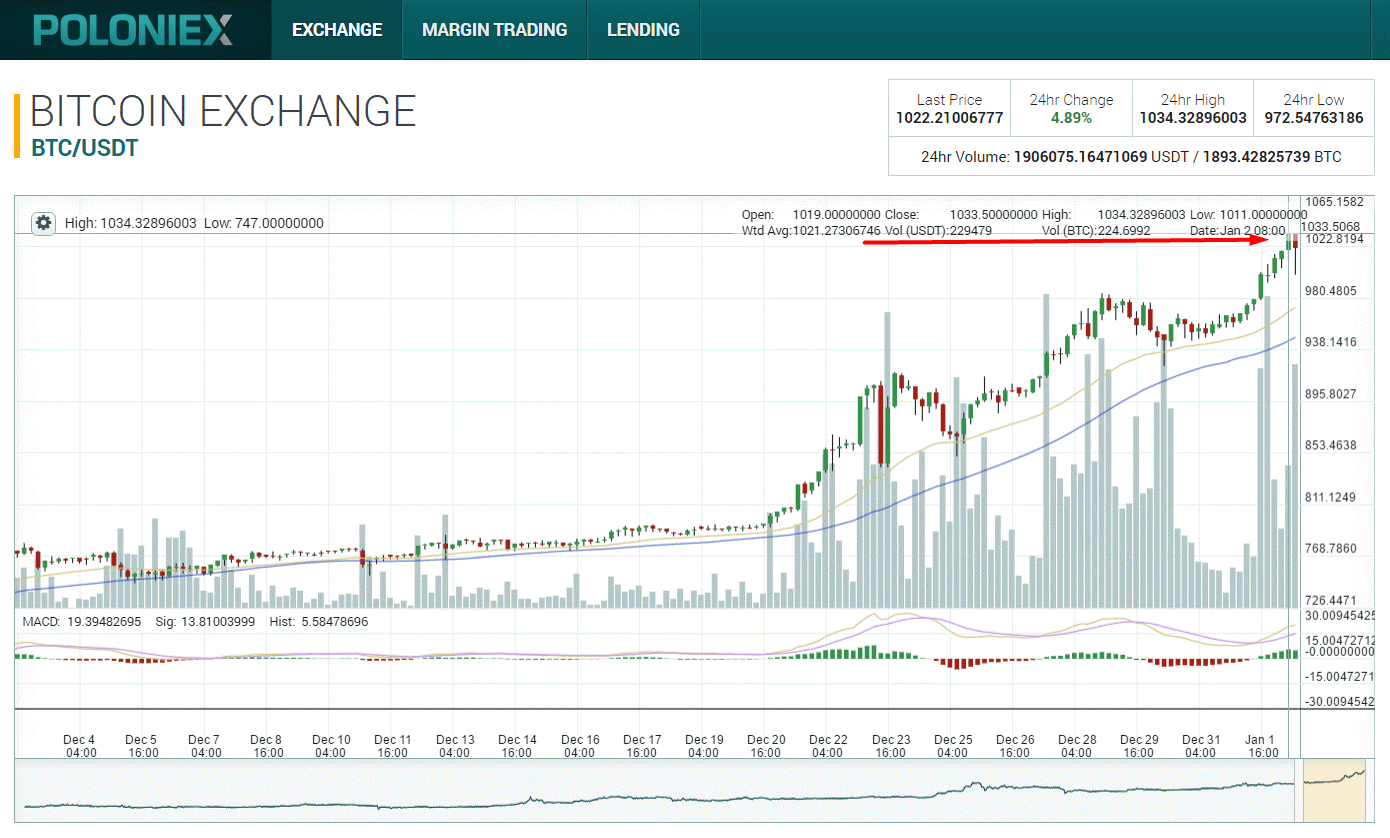This screenshot has height=838, width=1390.
Task: Click the large red candlestick near Dec 23
Action: point(881,423)
